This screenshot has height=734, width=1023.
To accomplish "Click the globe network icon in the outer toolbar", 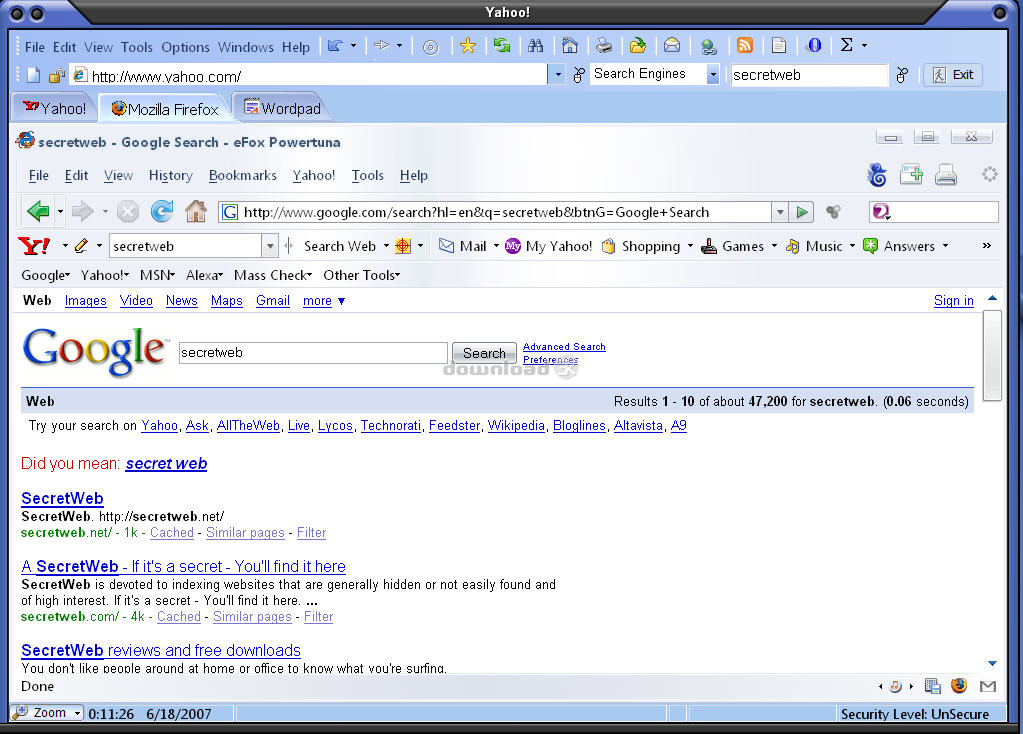I will coord(709,46).
